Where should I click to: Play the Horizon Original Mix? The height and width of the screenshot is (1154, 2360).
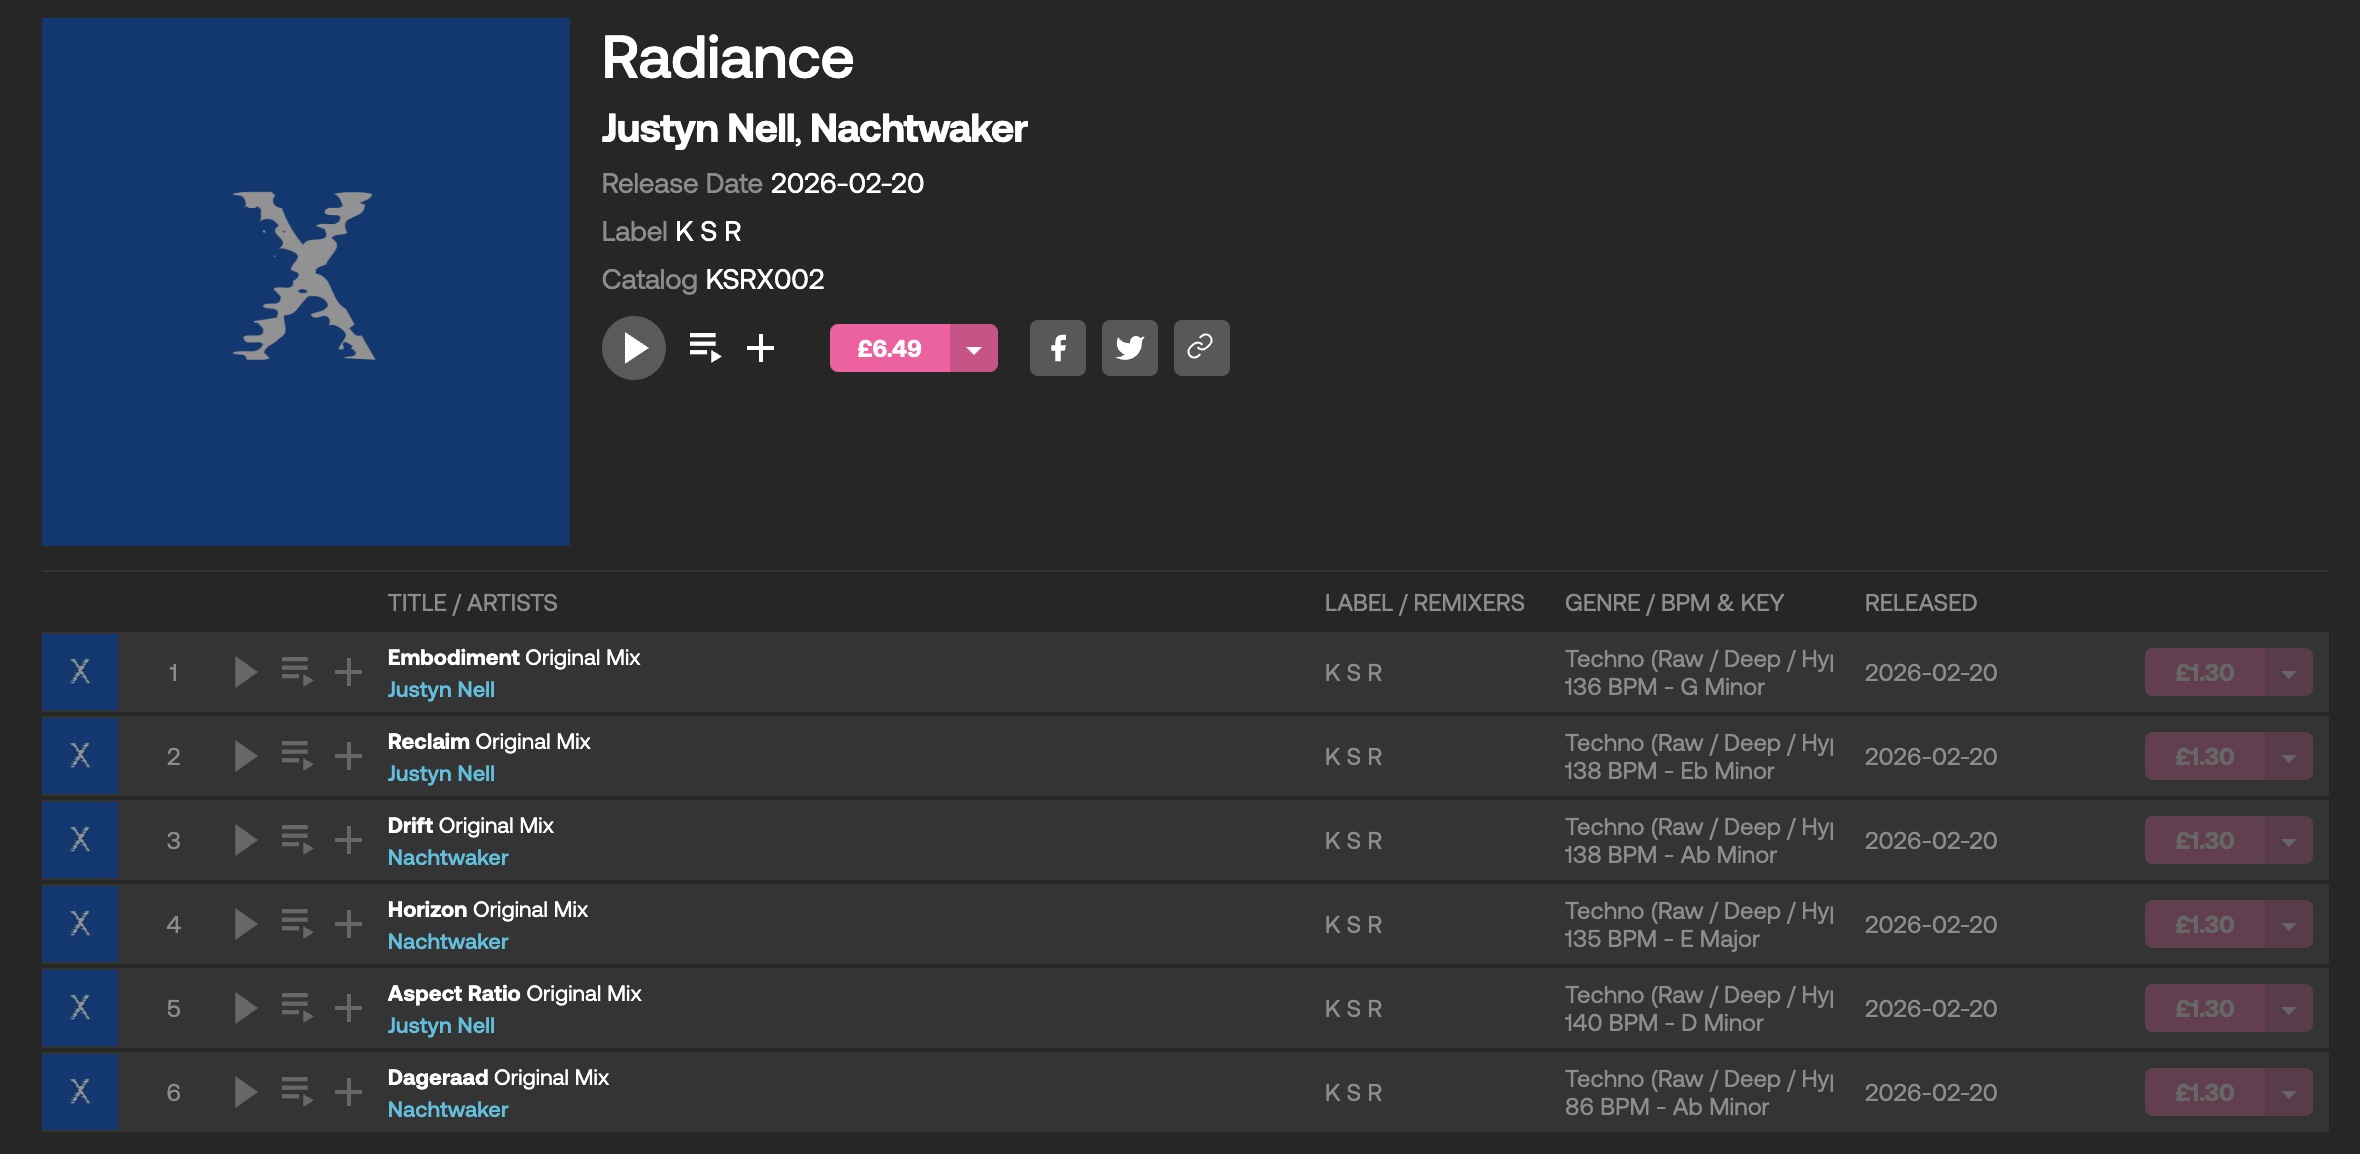pyautogui.click(x=245, y=924)
